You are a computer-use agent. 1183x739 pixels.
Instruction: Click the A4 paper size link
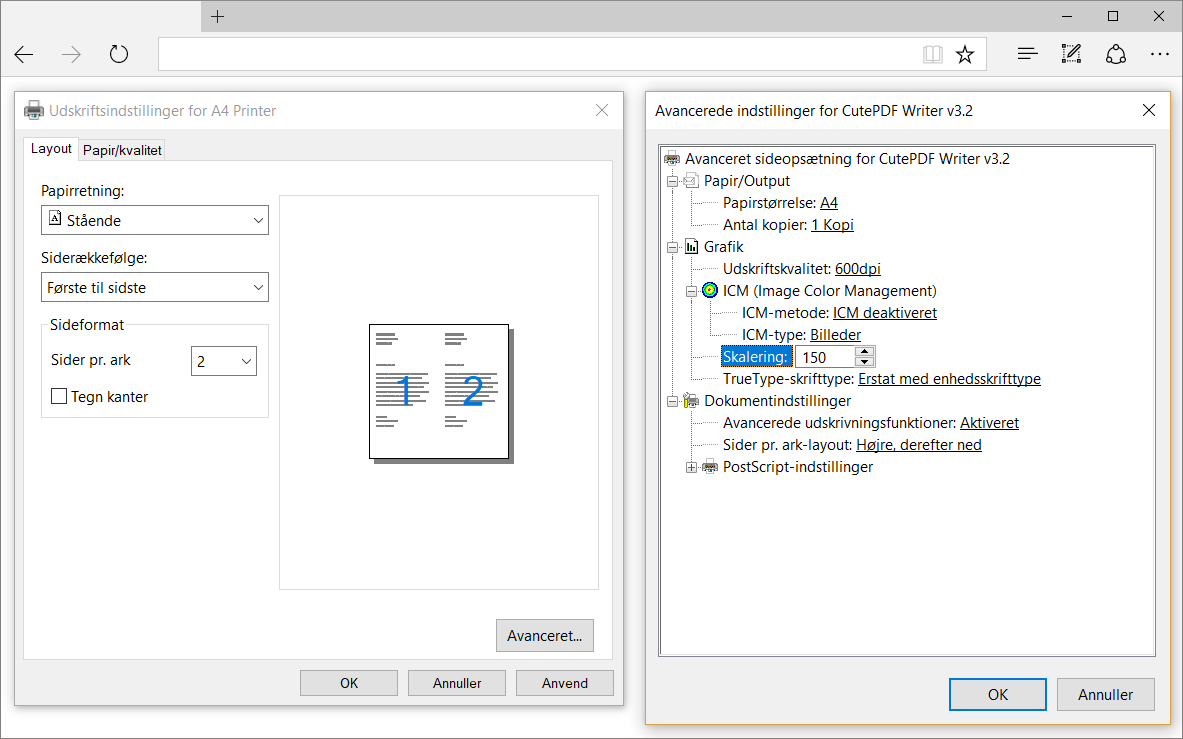pos(828,203)
